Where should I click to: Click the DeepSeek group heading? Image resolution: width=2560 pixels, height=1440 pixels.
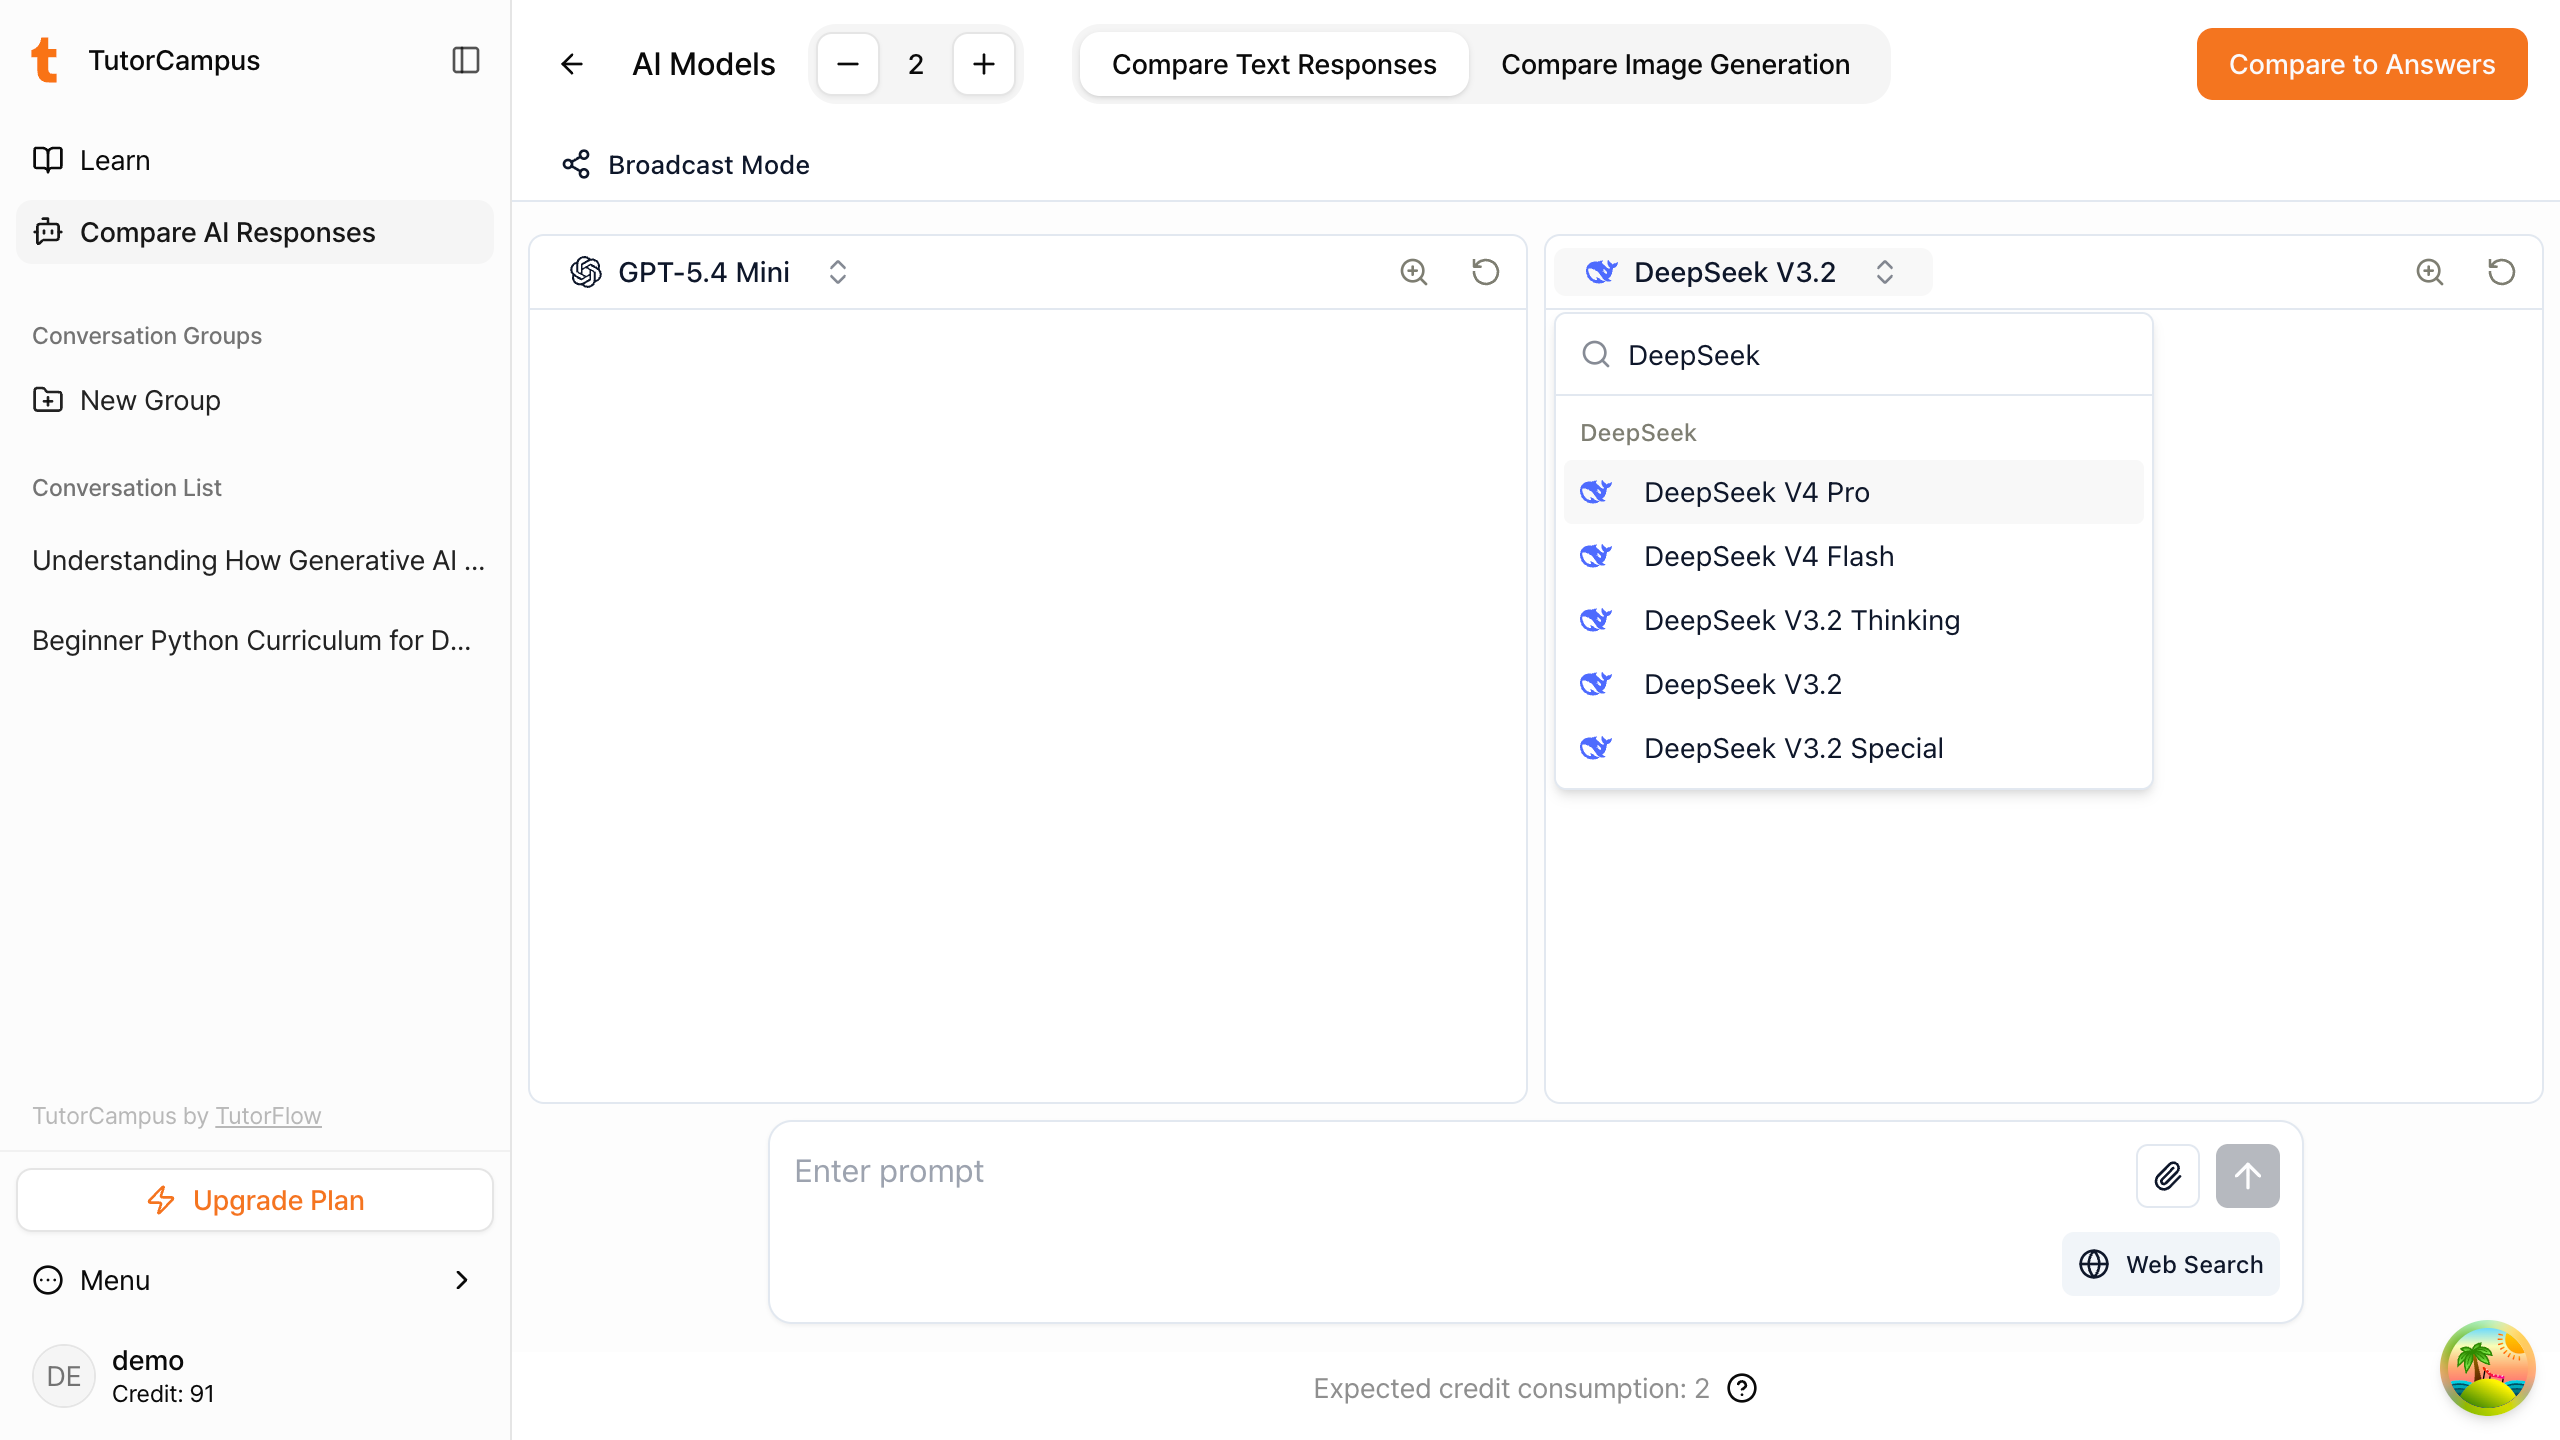point(1638,433)
